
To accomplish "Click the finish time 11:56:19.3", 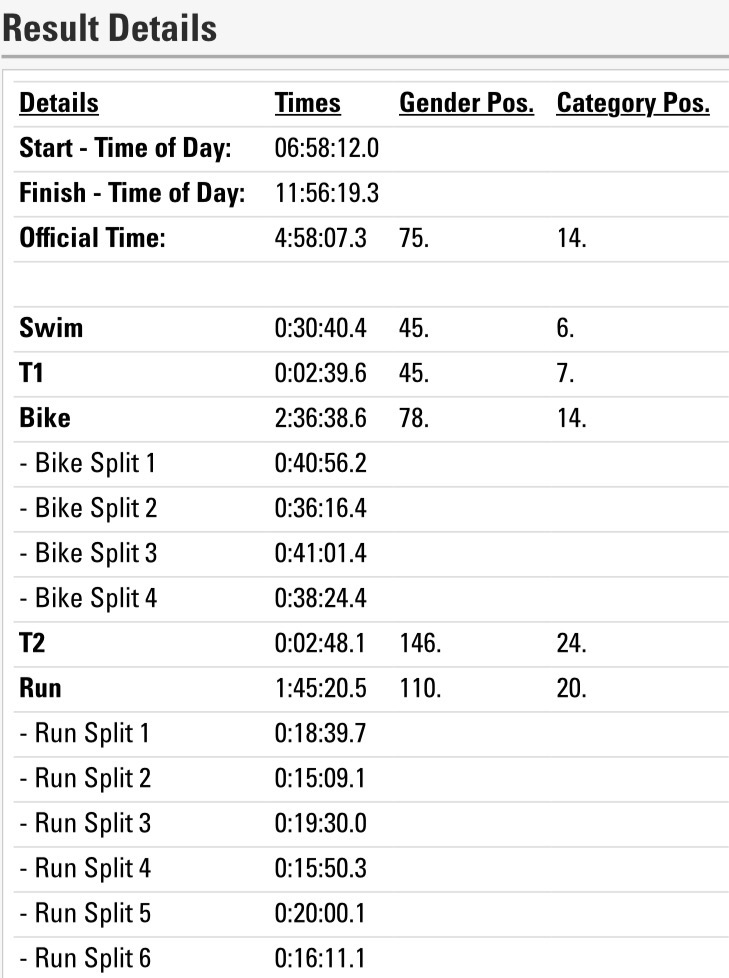I will [325, 194].
